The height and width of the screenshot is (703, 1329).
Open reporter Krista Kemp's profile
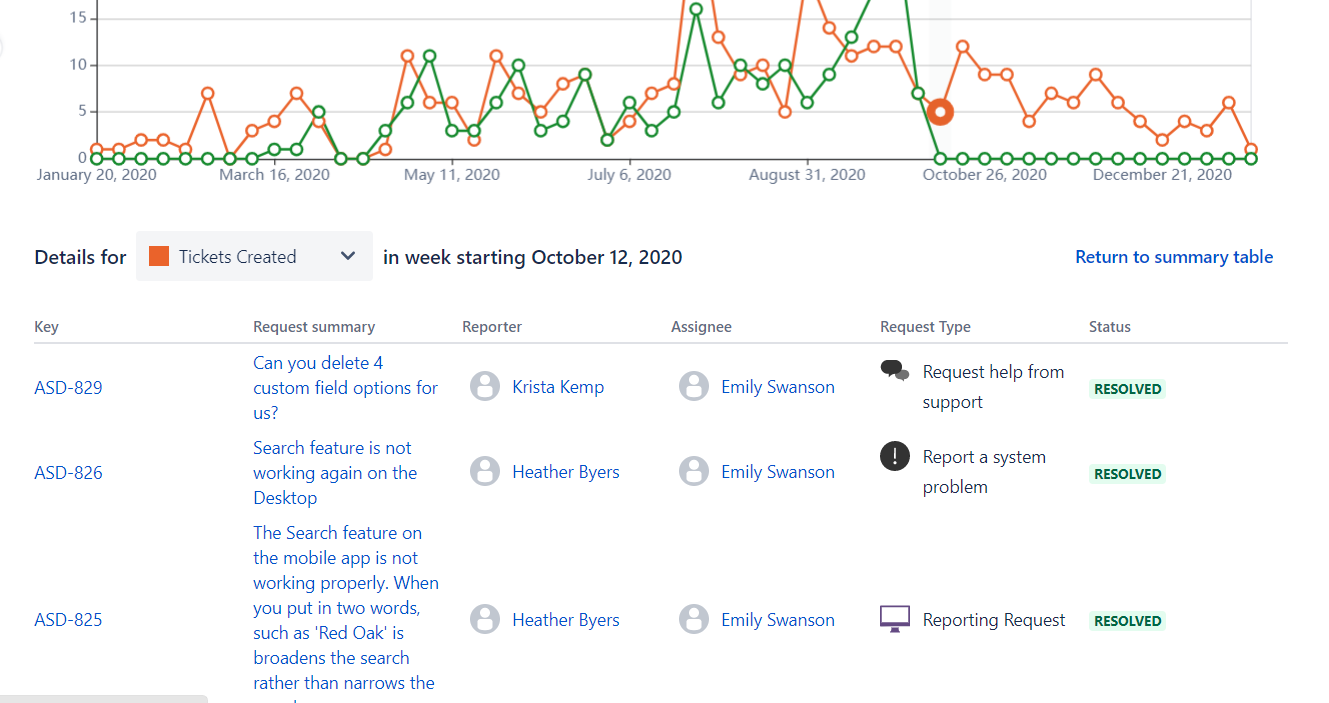tap(558, 387)
